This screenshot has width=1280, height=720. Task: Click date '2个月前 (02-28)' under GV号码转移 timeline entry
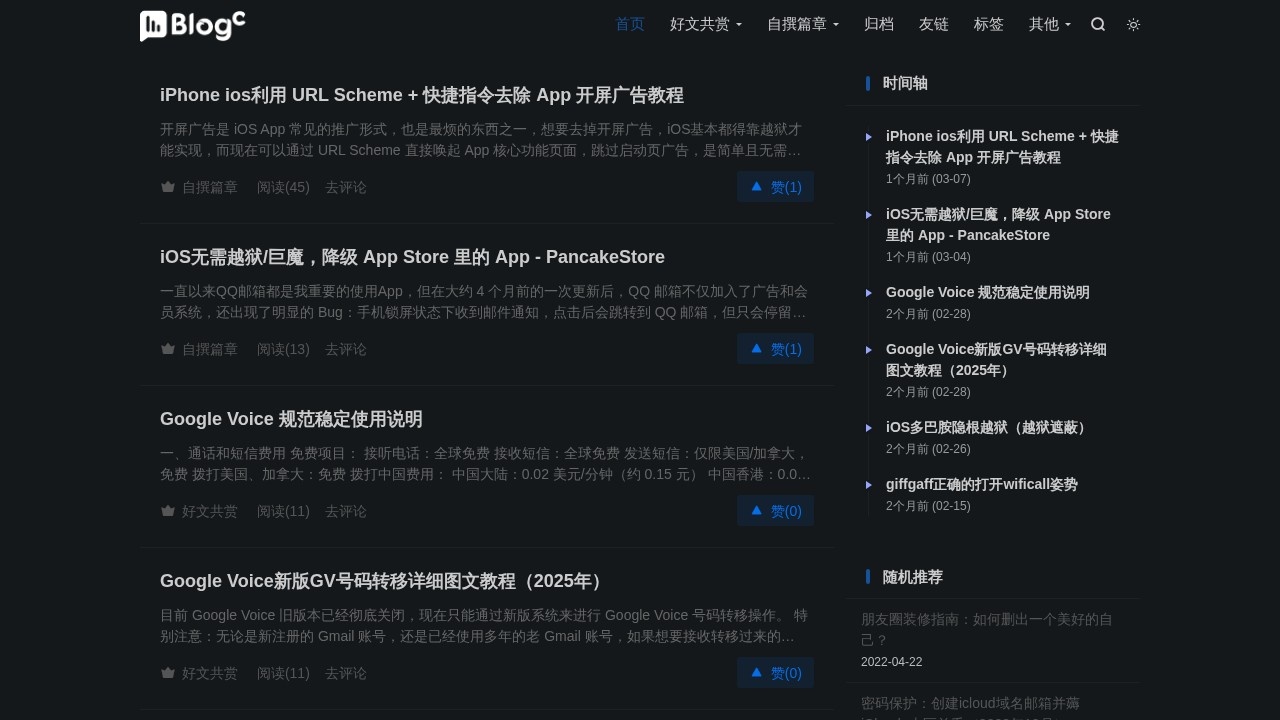tap(928, 392)
